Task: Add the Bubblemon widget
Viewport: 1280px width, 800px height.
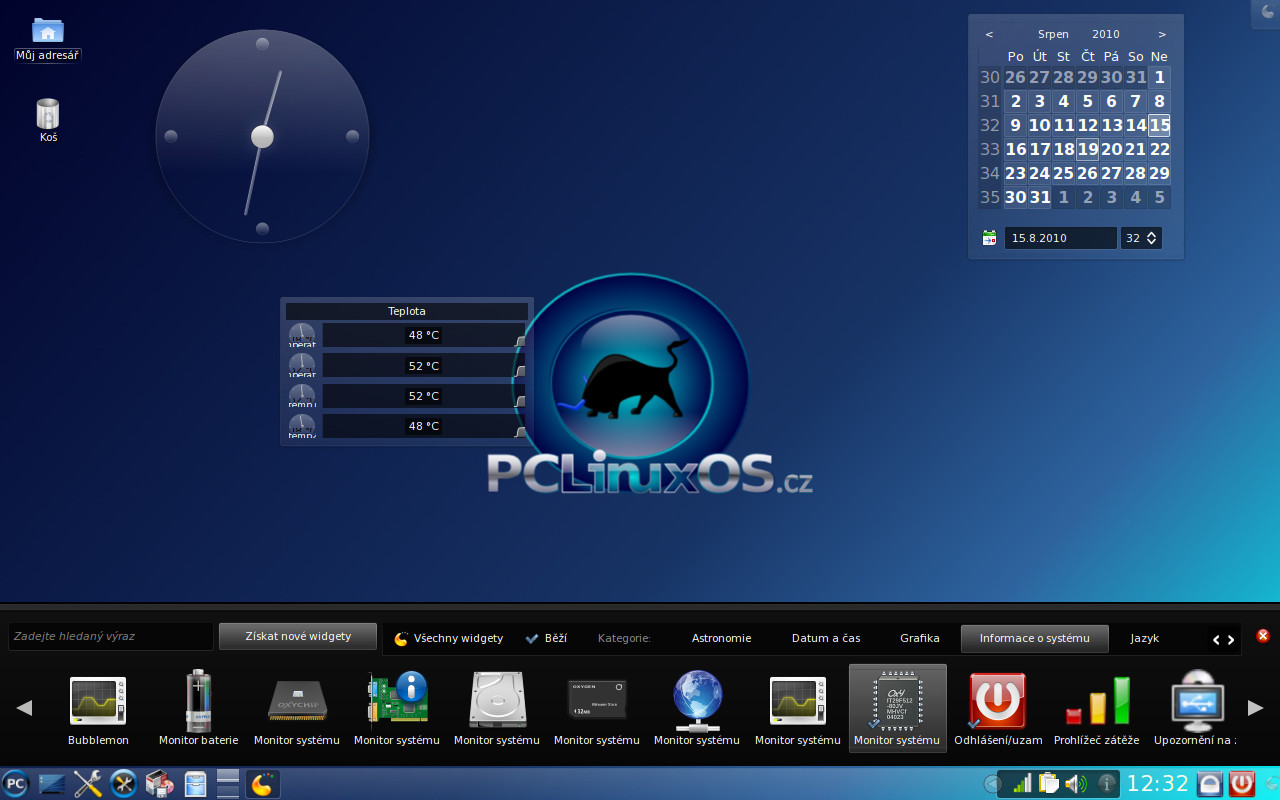Action: (98, 708)
